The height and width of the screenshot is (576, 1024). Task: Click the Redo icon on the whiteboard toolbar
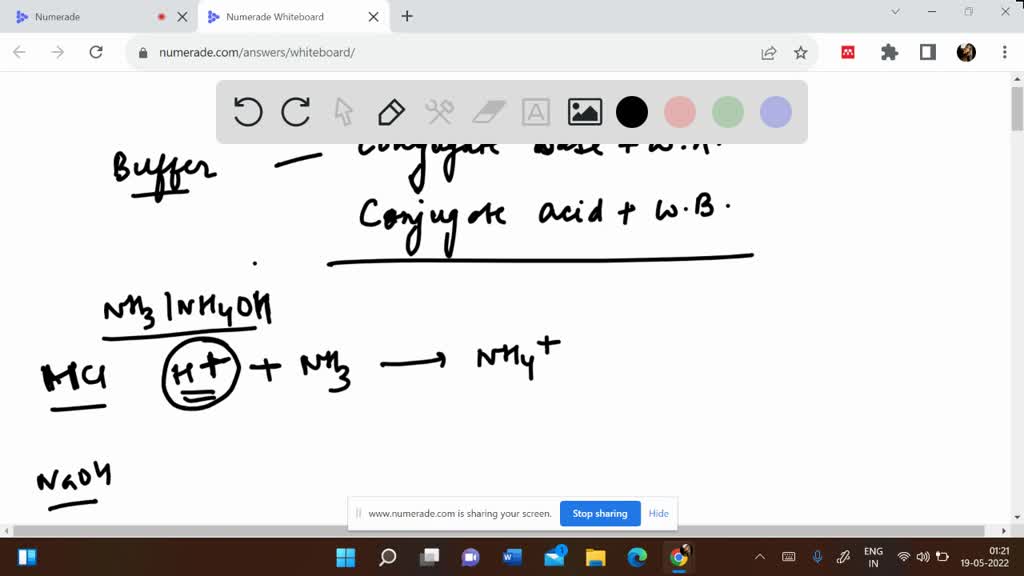[x=295, y=112]
